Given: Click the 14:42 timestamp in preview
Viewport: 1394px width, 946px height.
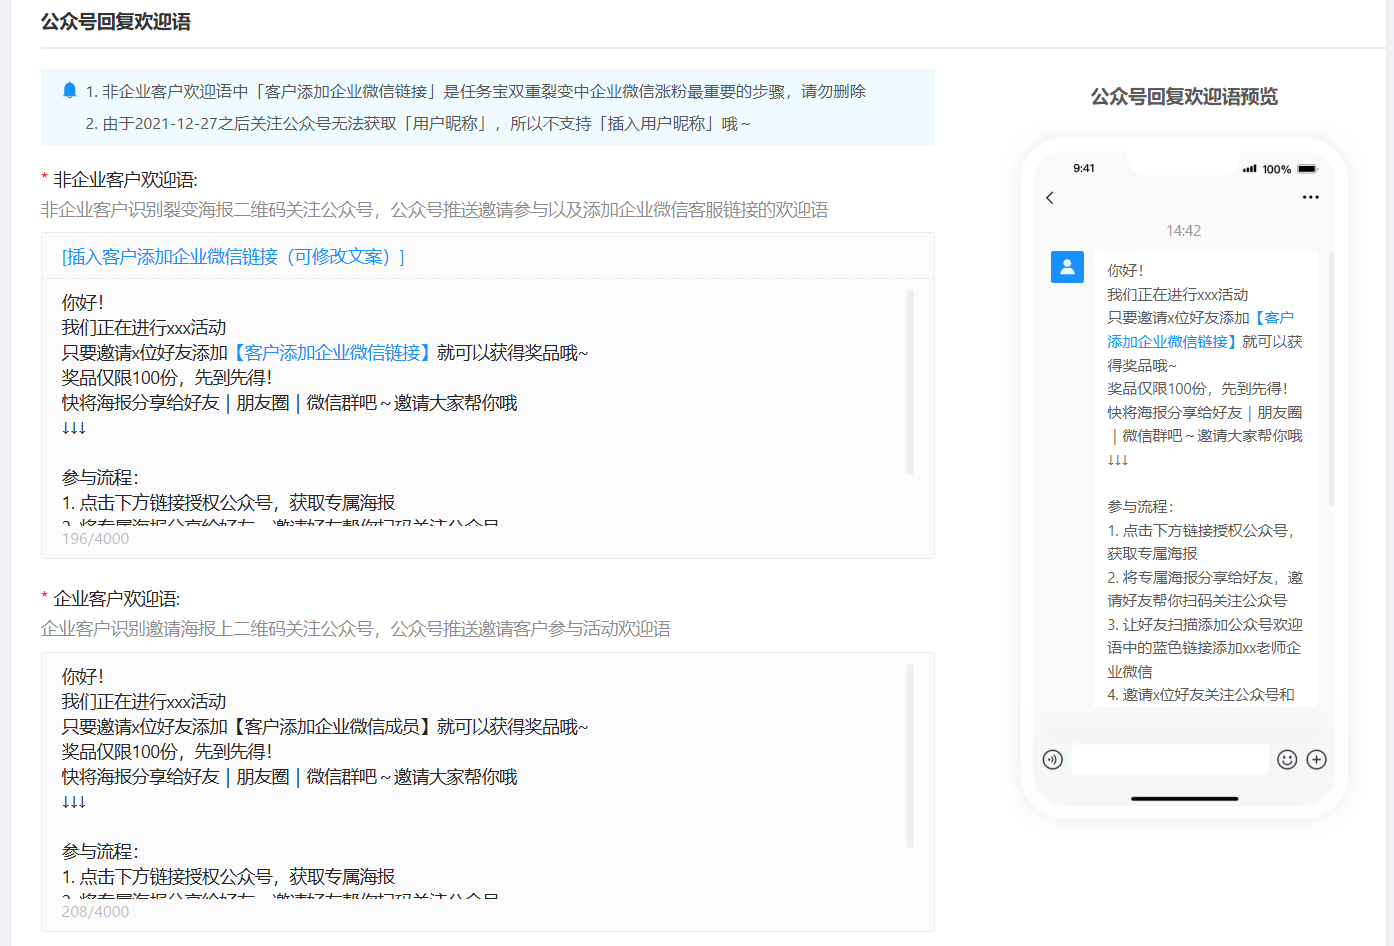Looking at the screenshot, I should click(1183, 231).
